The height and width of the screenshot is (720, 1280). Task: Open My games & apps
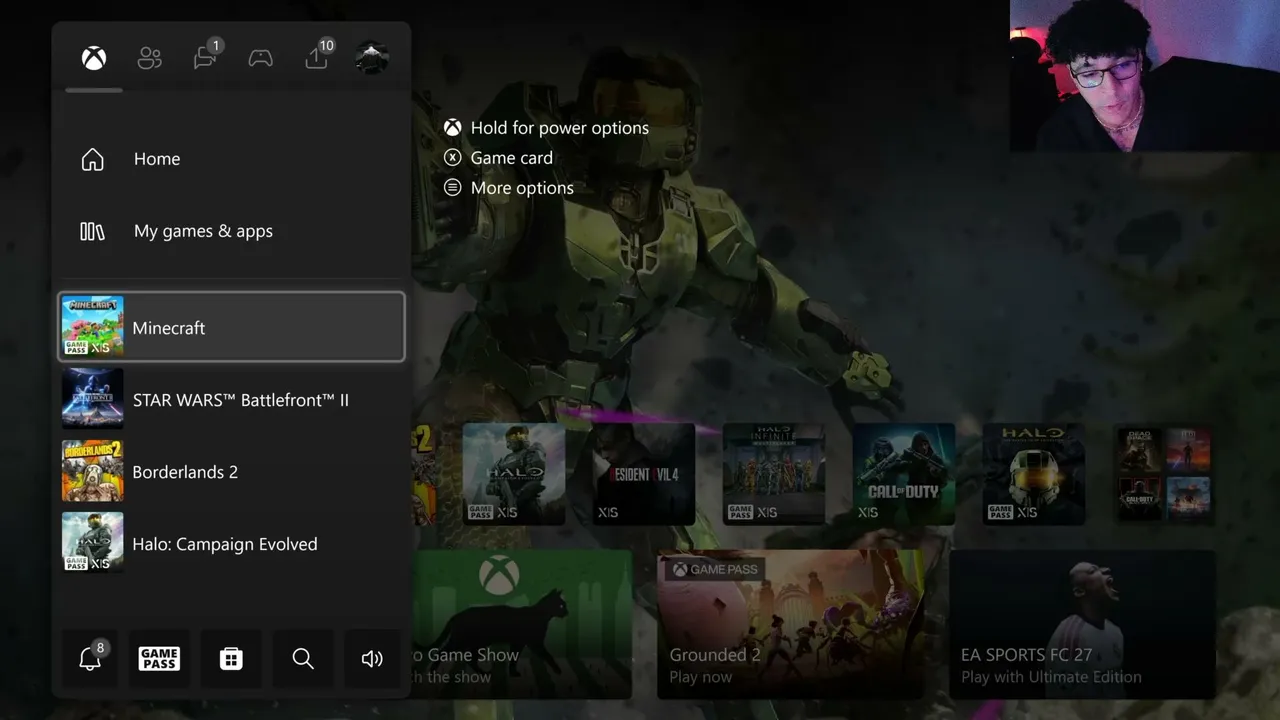[231, 231]
